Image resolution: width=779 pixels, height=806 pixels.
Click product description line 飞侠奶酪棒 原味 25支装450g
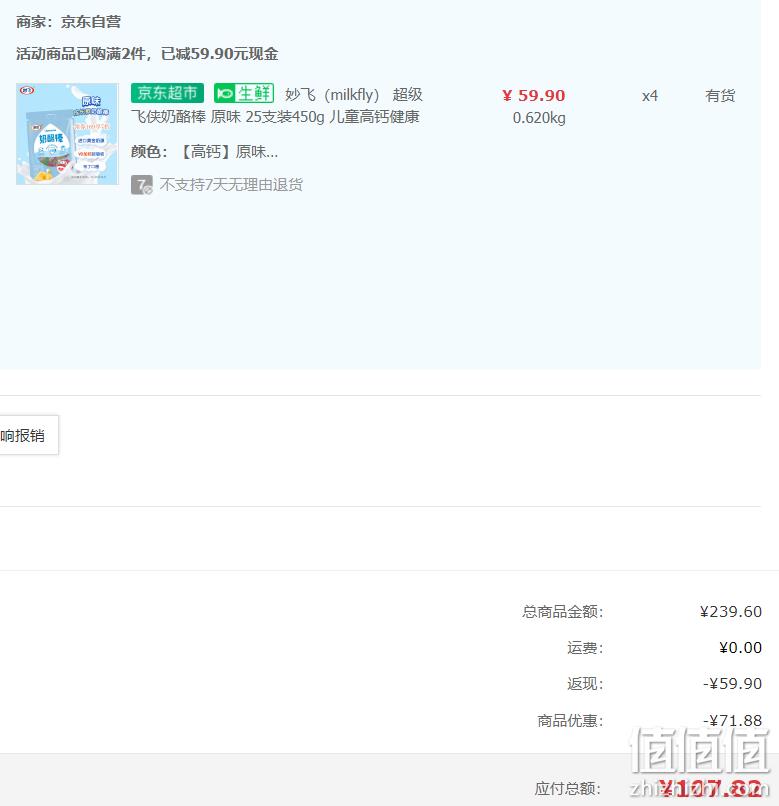pos(228,117)
